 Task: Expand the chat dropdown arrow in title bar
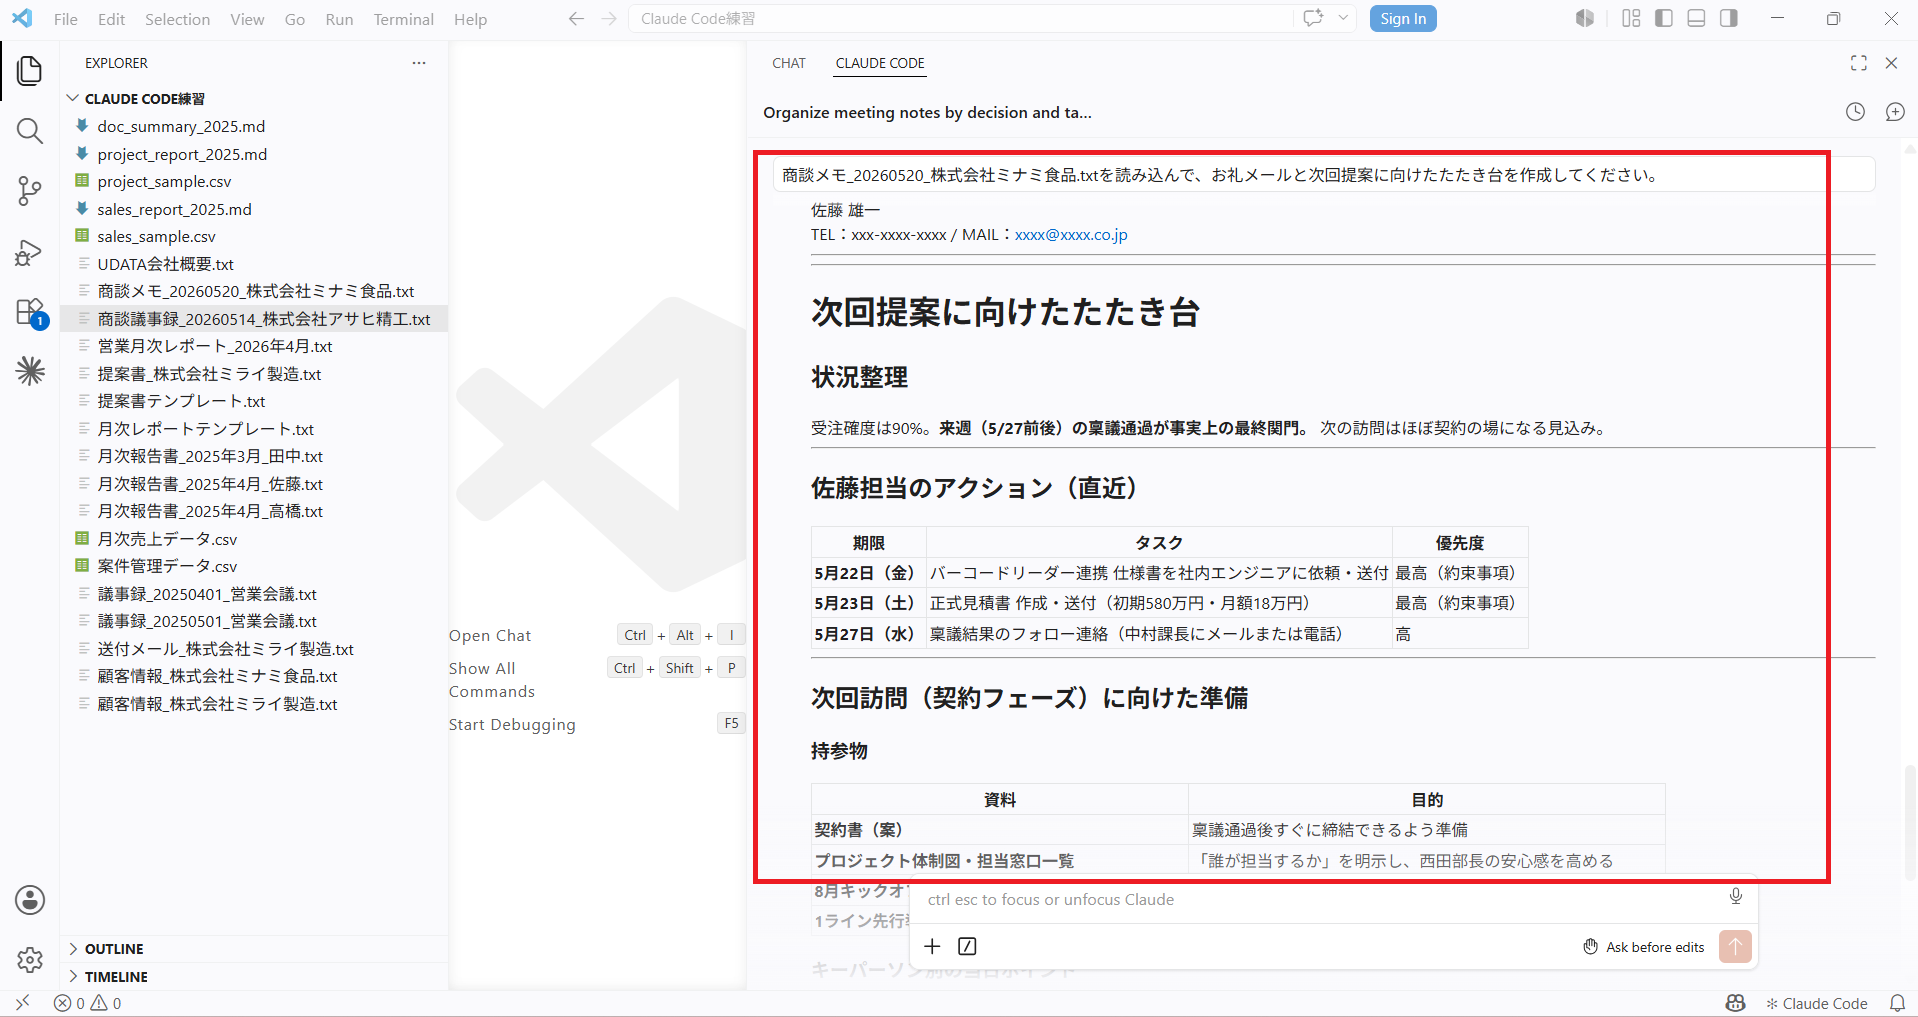1343,18
